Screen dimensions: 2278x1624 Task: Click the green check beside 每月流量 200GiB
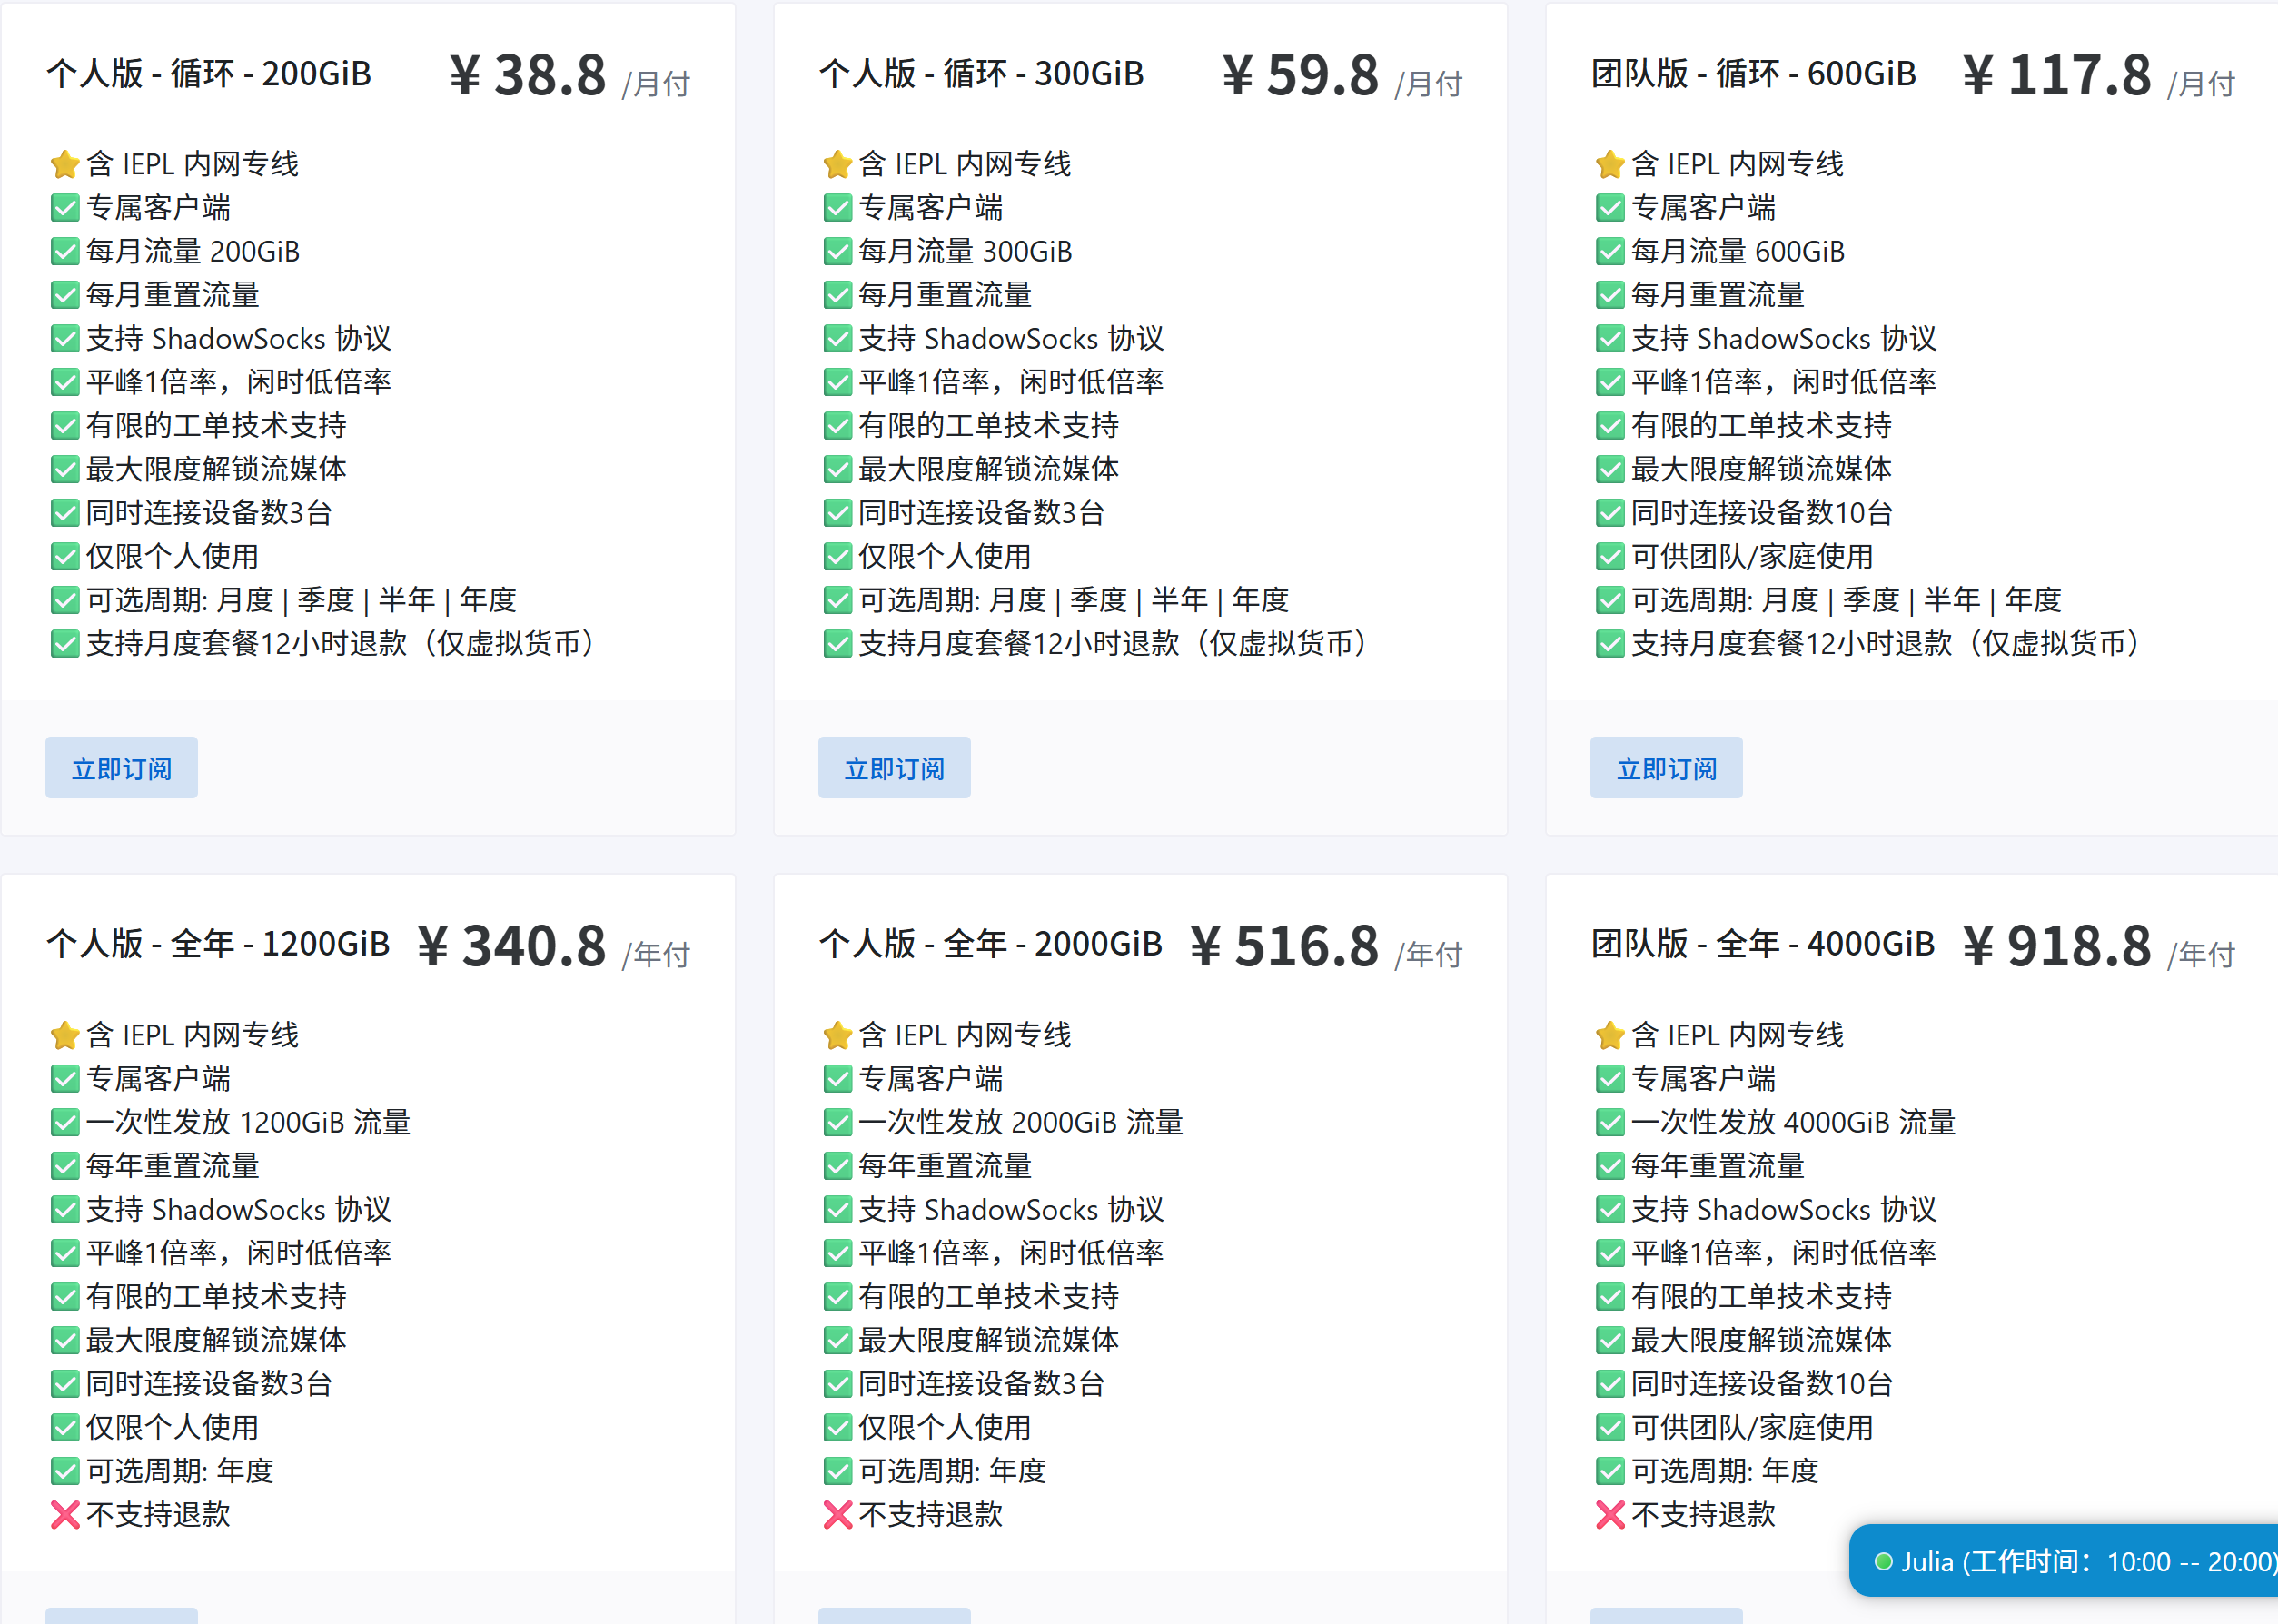65,251
